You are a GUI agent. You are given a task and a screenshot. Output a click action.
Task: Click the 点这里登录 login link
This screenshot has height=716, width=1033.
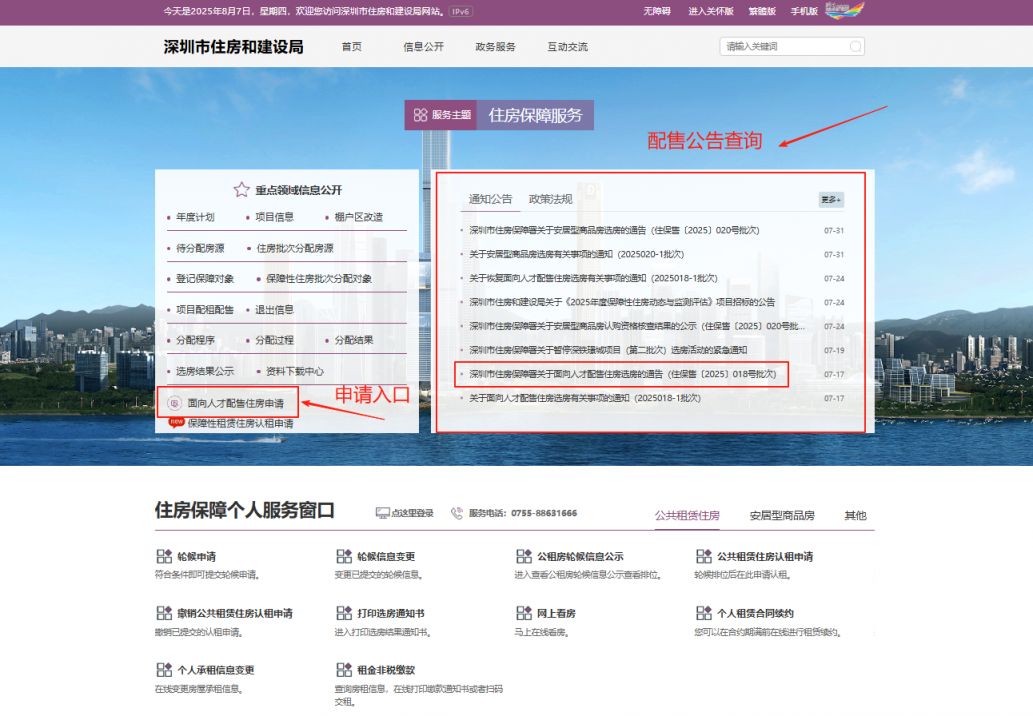pos(412,512)
